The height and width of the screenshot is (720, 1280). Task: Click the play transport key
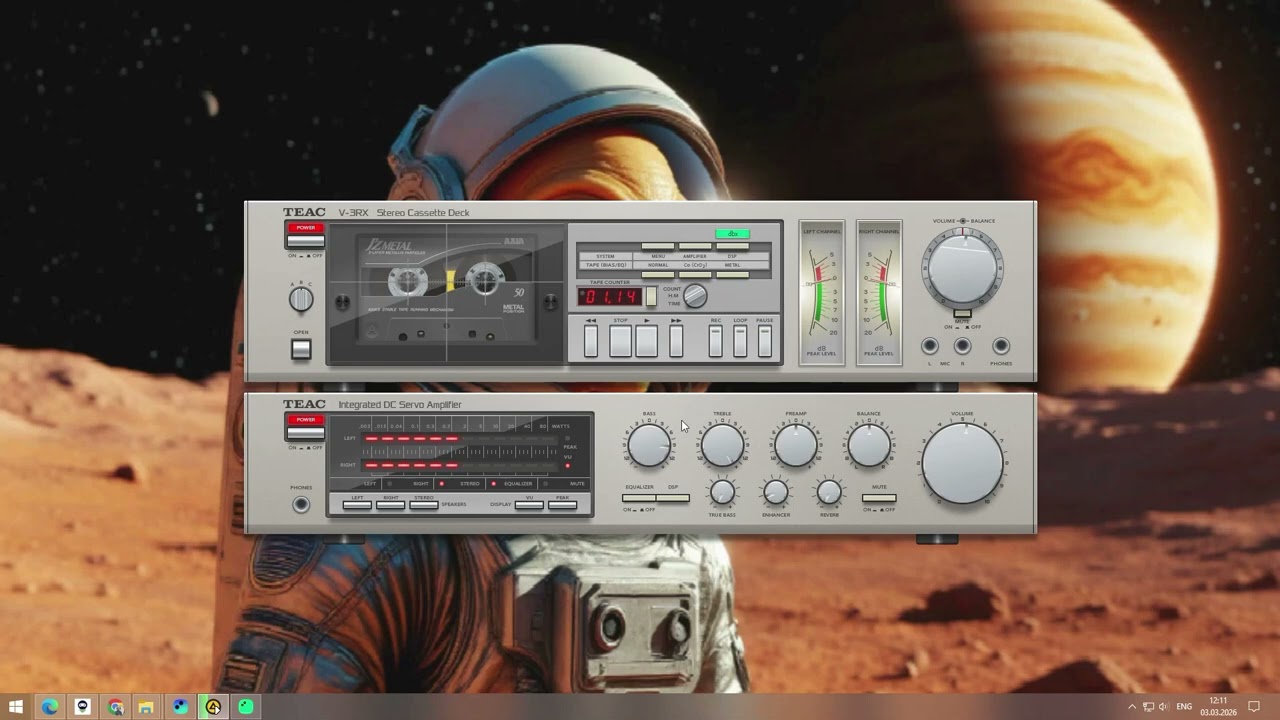646,341
